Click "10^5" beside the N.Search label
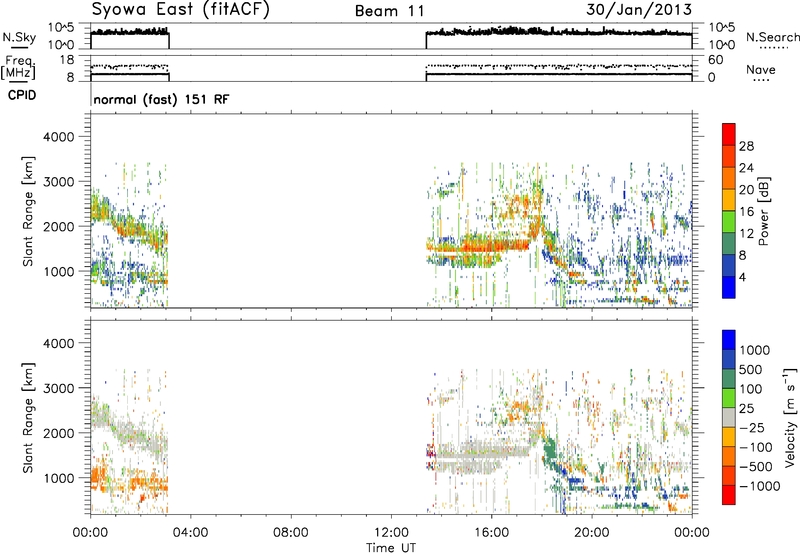800x554 pixels. point(721,27)
